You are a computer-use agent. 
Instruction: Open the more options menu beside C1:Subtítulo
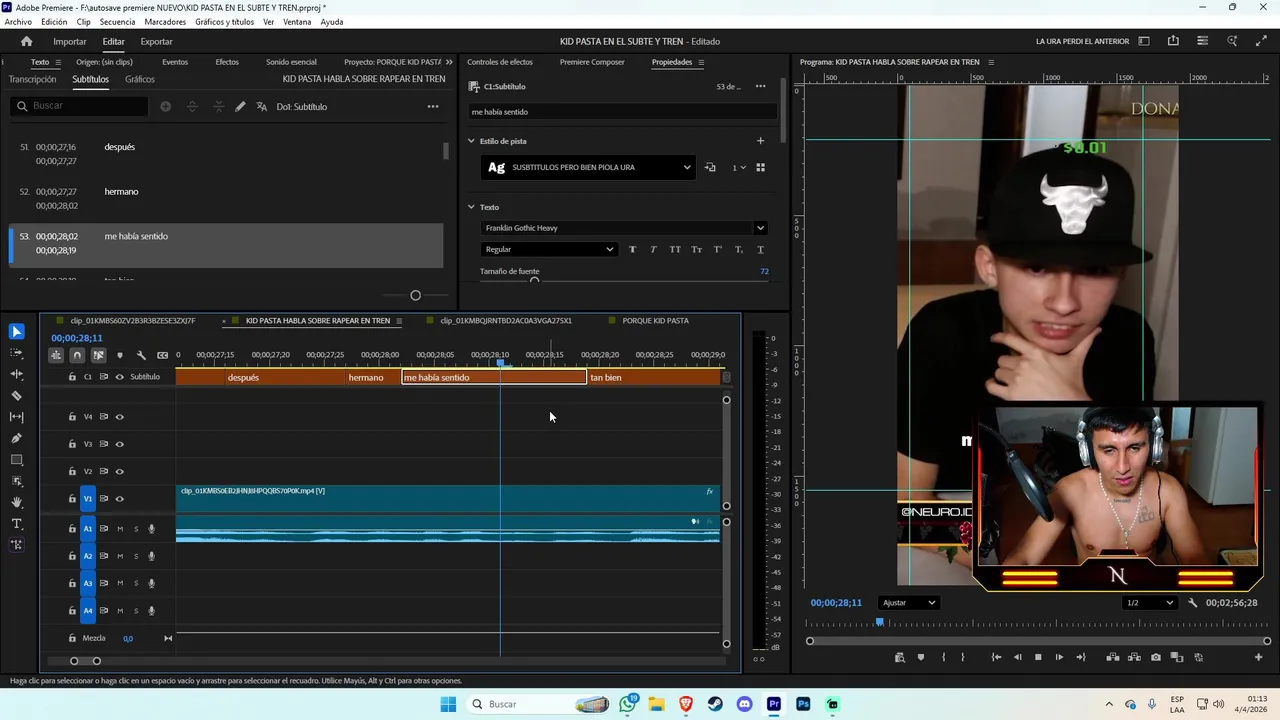pos(760,86)
